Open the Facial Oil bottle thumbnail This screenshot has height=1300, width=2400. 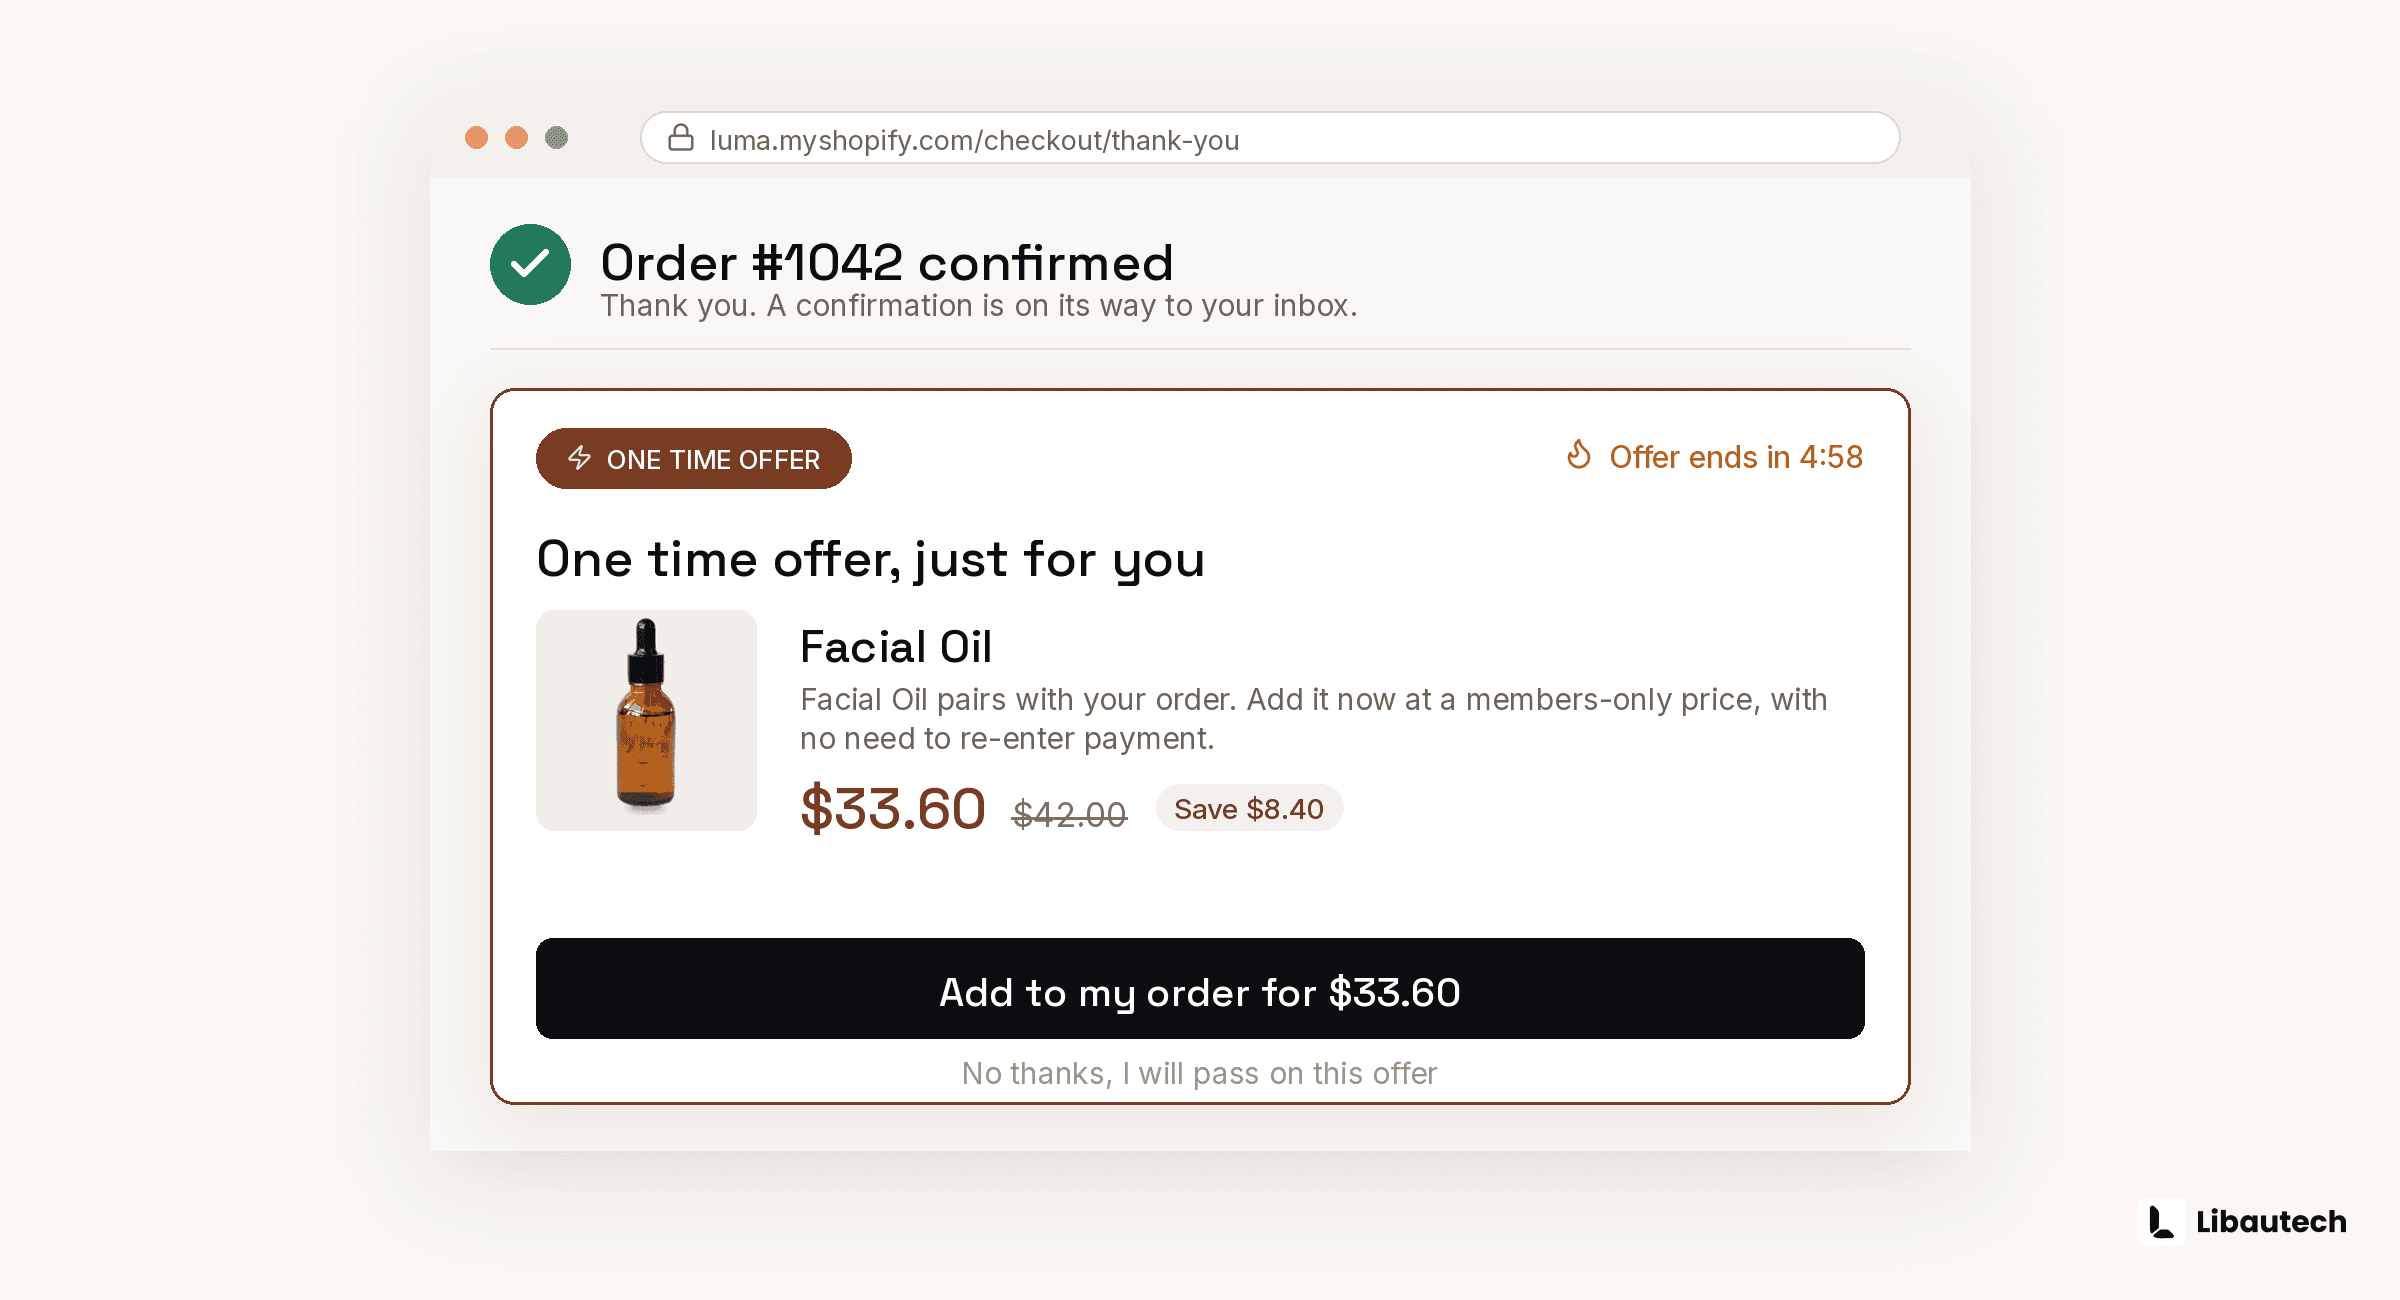click(646, 720)
